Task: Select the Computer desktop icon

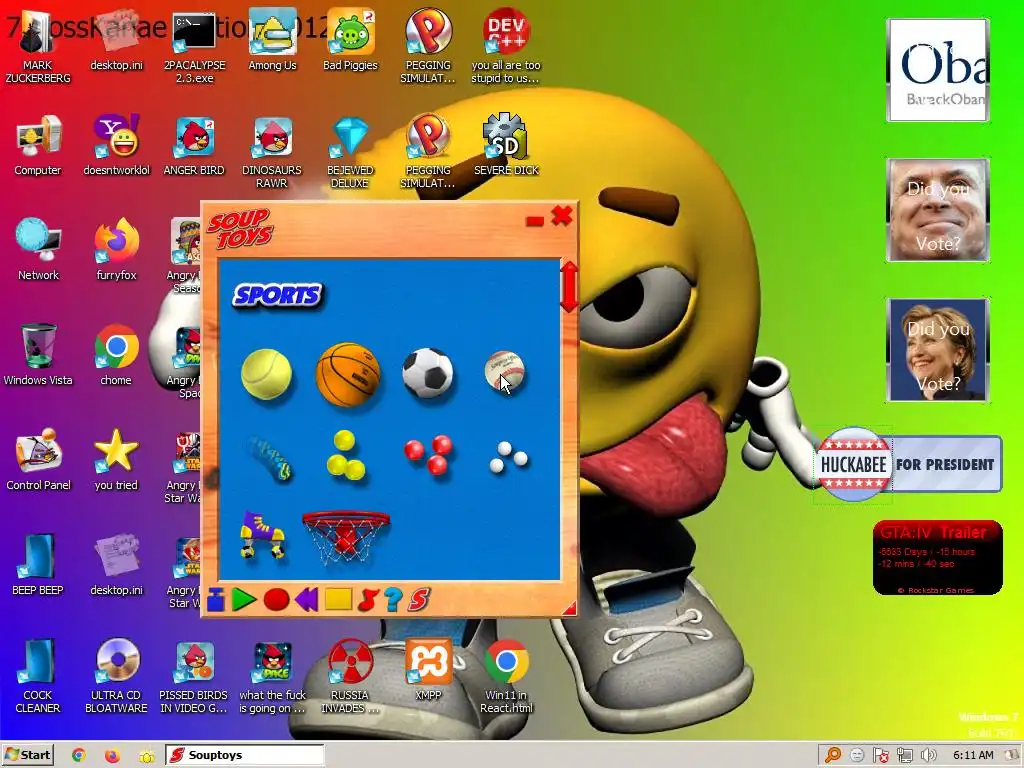Action: click(x=37, y=146)
